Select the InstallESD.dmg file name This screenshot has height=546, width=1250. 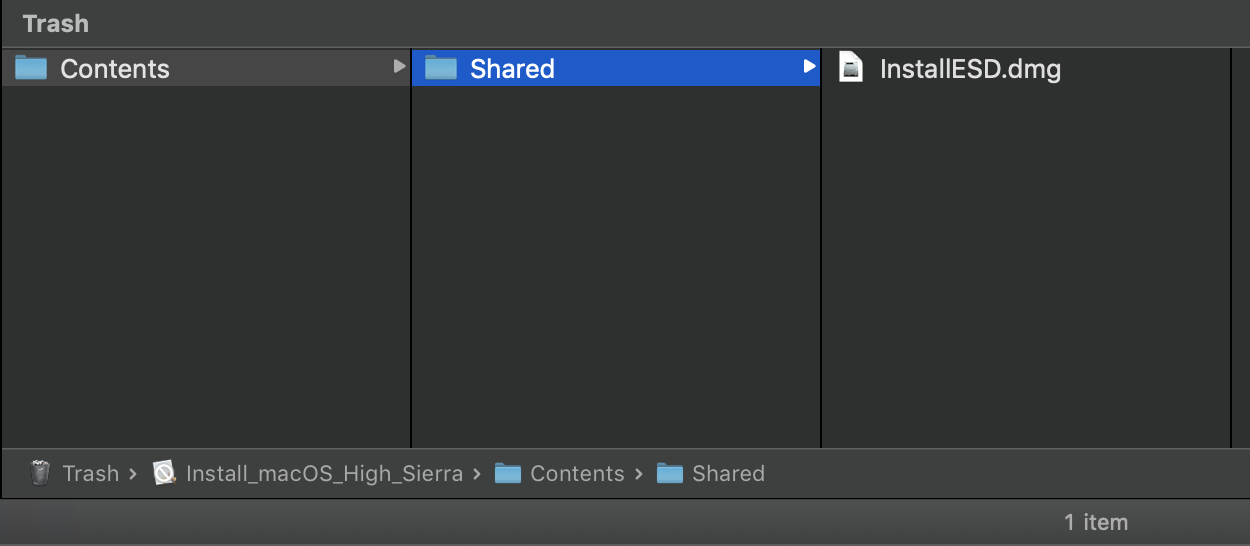pos(970,69)
